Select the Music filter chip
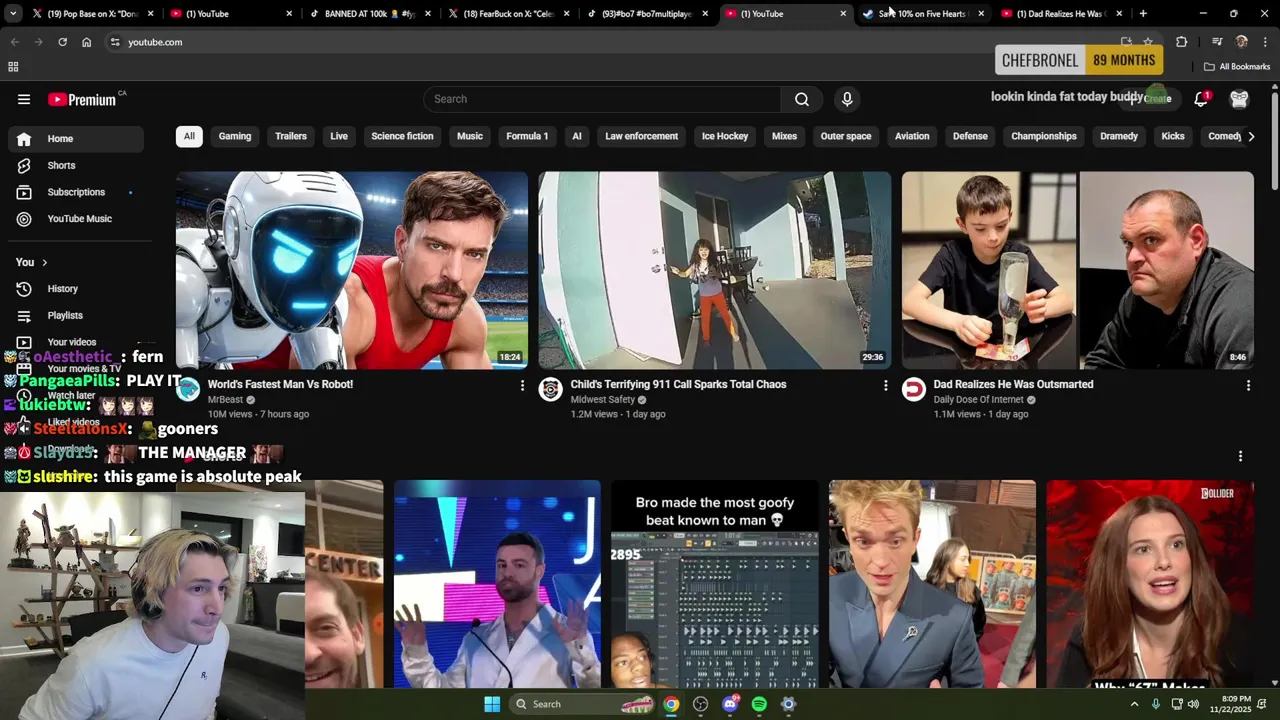This screenshot has height=720, width=1280. 470,136
